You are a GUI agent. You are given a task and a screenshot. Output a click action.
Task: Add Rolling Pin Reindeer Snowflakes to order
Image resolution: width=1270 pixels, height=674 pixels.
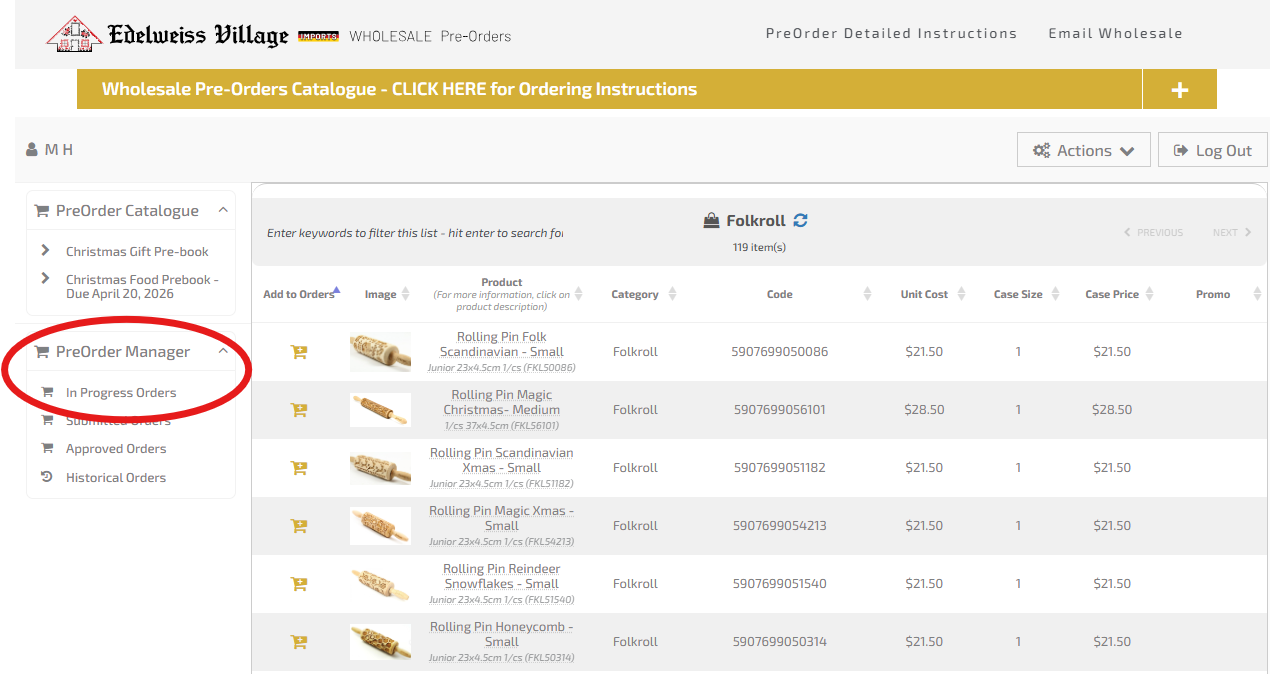pos(298,584)
